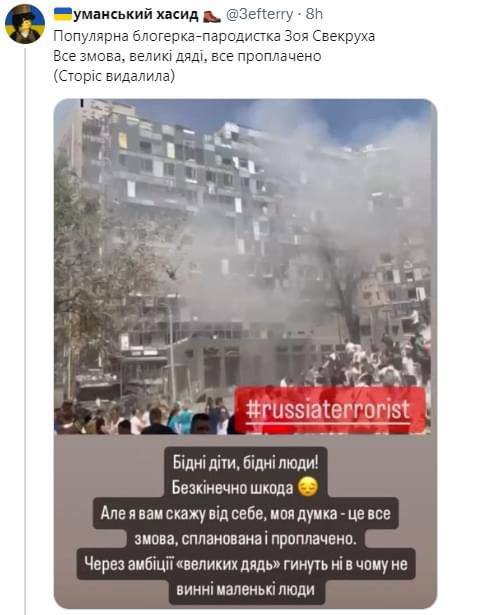
Task: Click the #russiaterrorist hashtag sticker
Action: click(x=330, y=410)
